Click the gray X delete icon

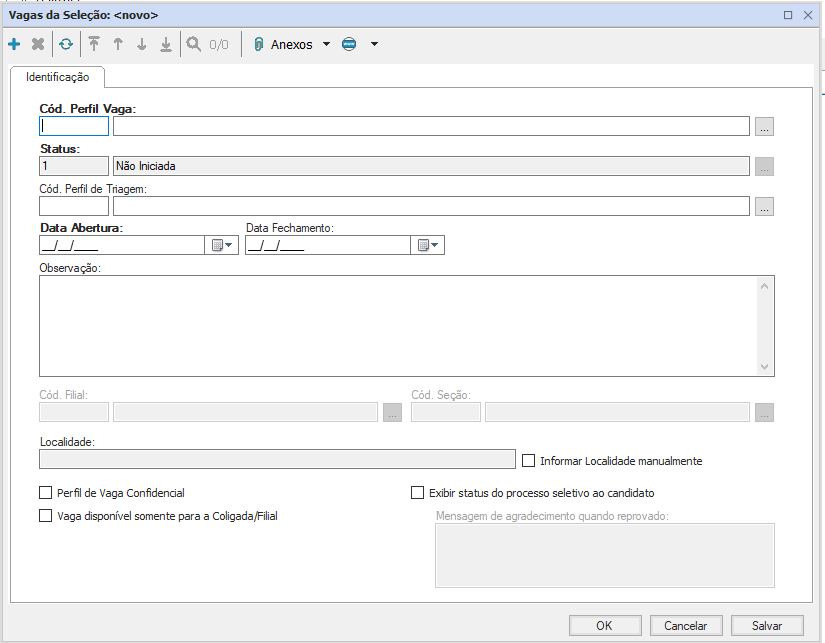(38, 45)
